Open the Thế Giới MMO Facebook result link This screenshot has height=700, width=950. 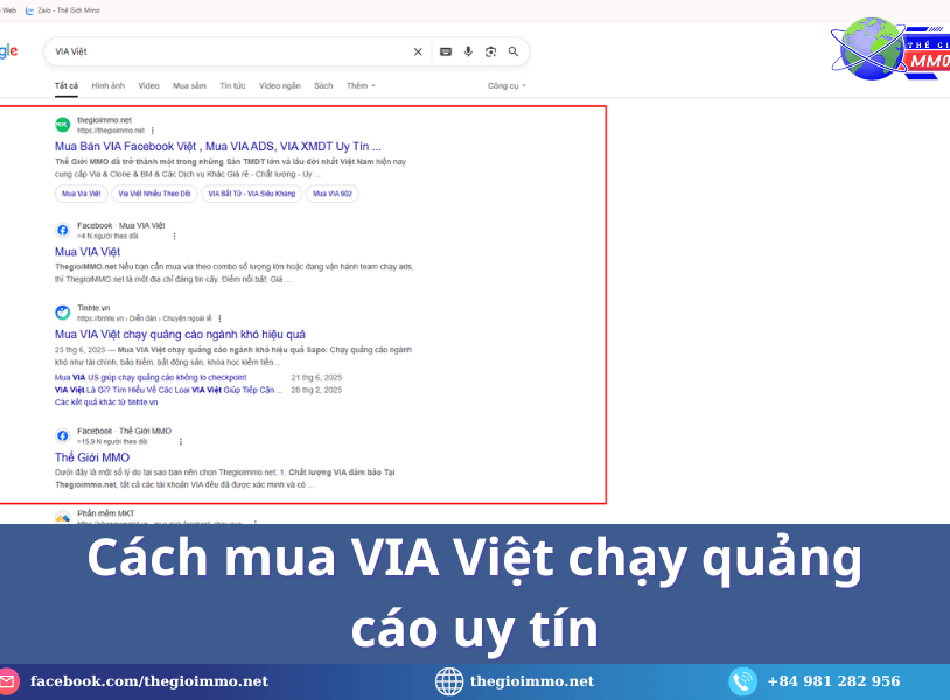[x=92, y=457]
